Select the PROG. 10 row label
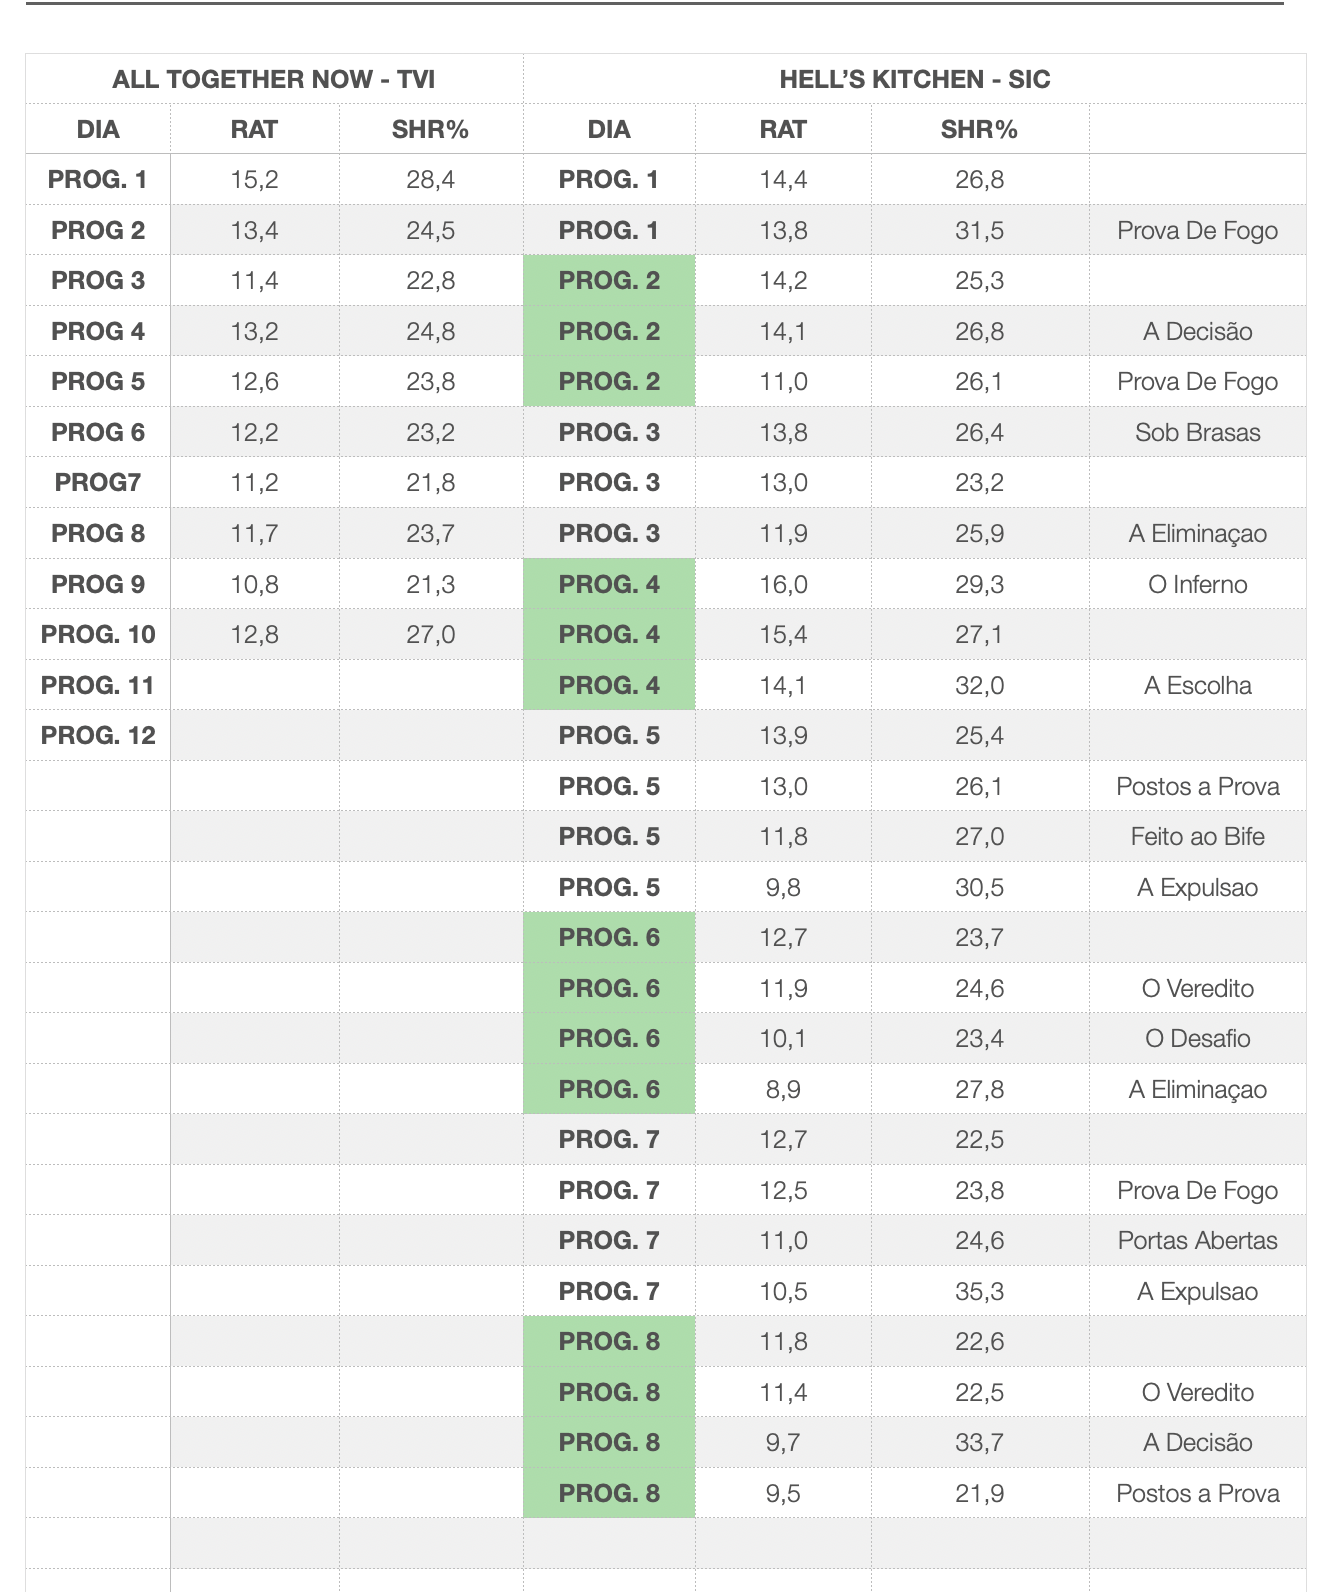 point(98,634)
